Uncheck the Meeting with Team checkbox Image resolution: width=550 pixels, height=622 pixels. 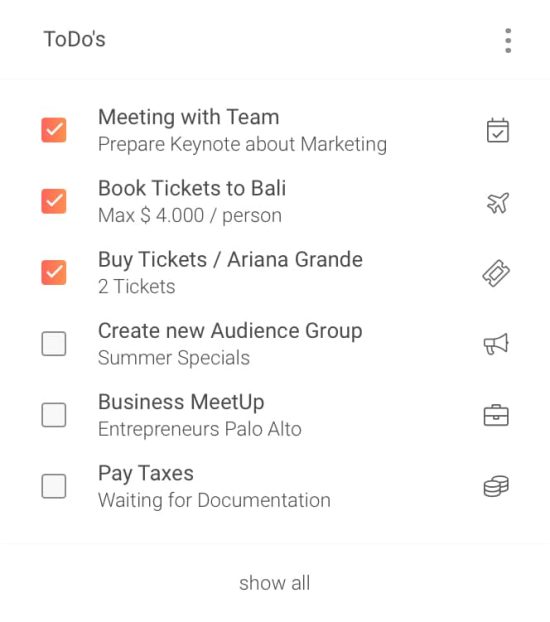pos(54,130)
